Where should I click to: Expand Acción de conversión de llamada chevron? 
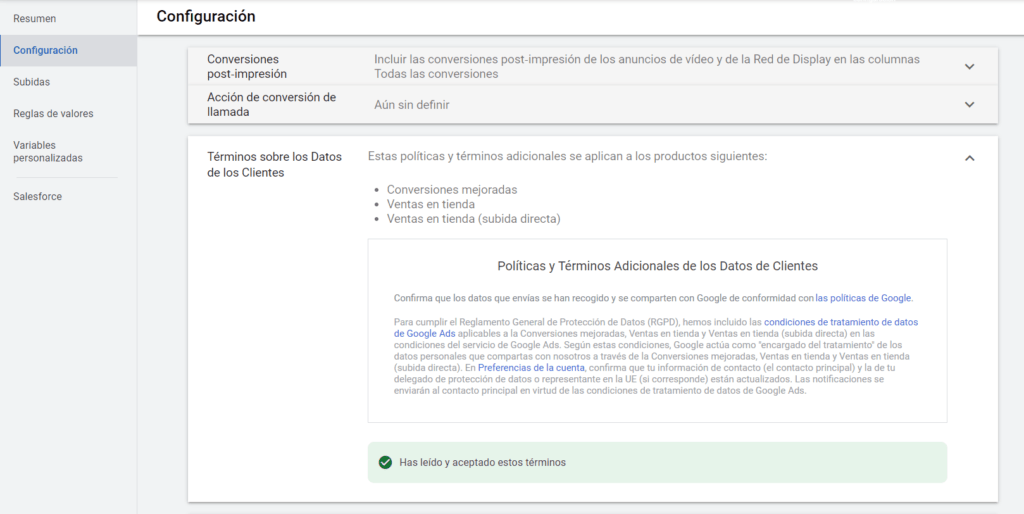(970, 104)
